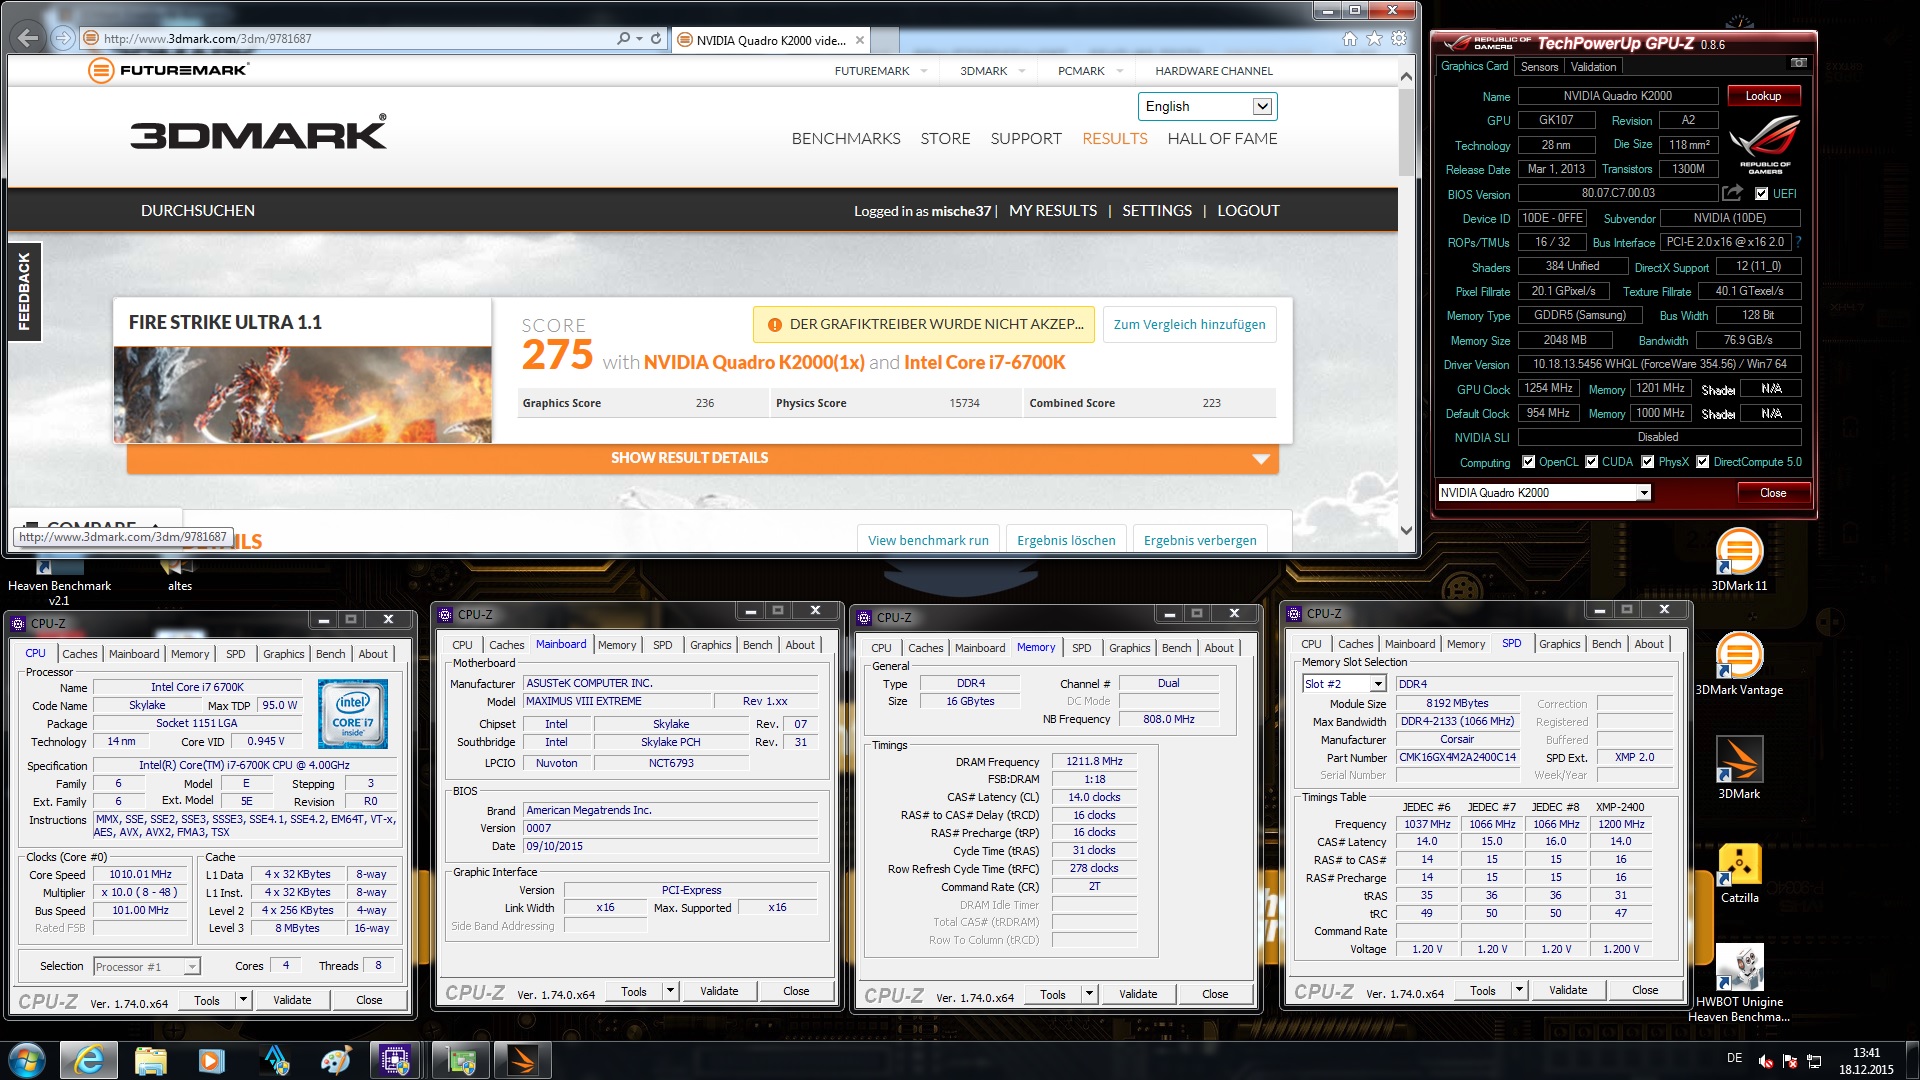Click the system tray clock
Screen dimensions: 1920x1080
[x=1865, y=1061]
